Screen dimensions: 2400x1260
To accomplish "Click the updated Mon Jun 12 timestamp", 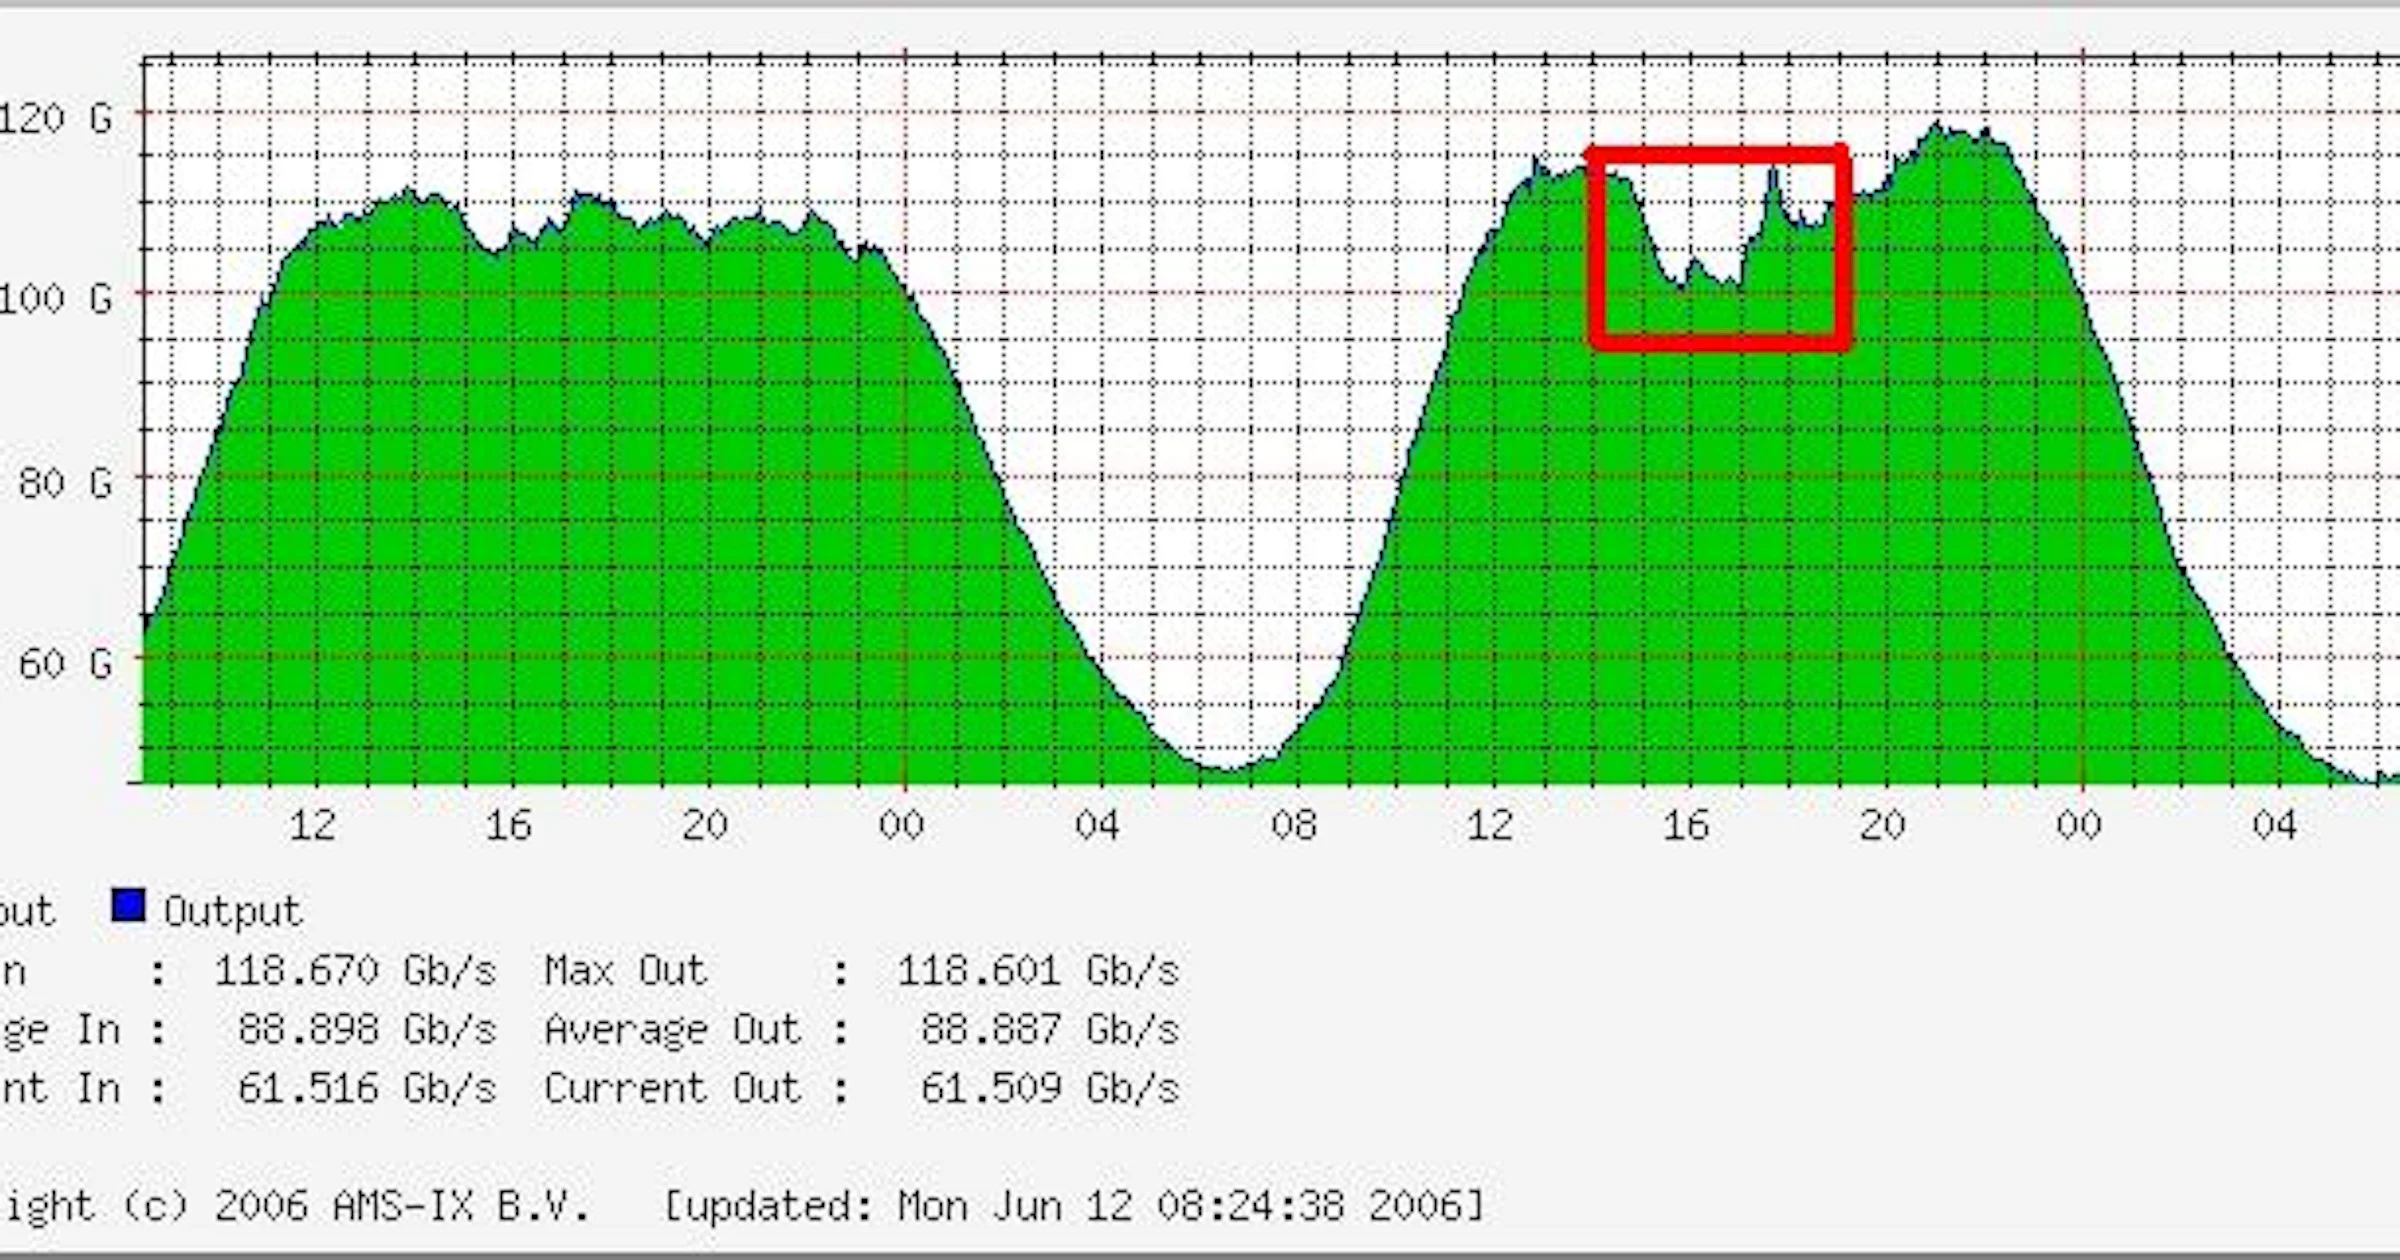I will click(x=1075, y=1206).
